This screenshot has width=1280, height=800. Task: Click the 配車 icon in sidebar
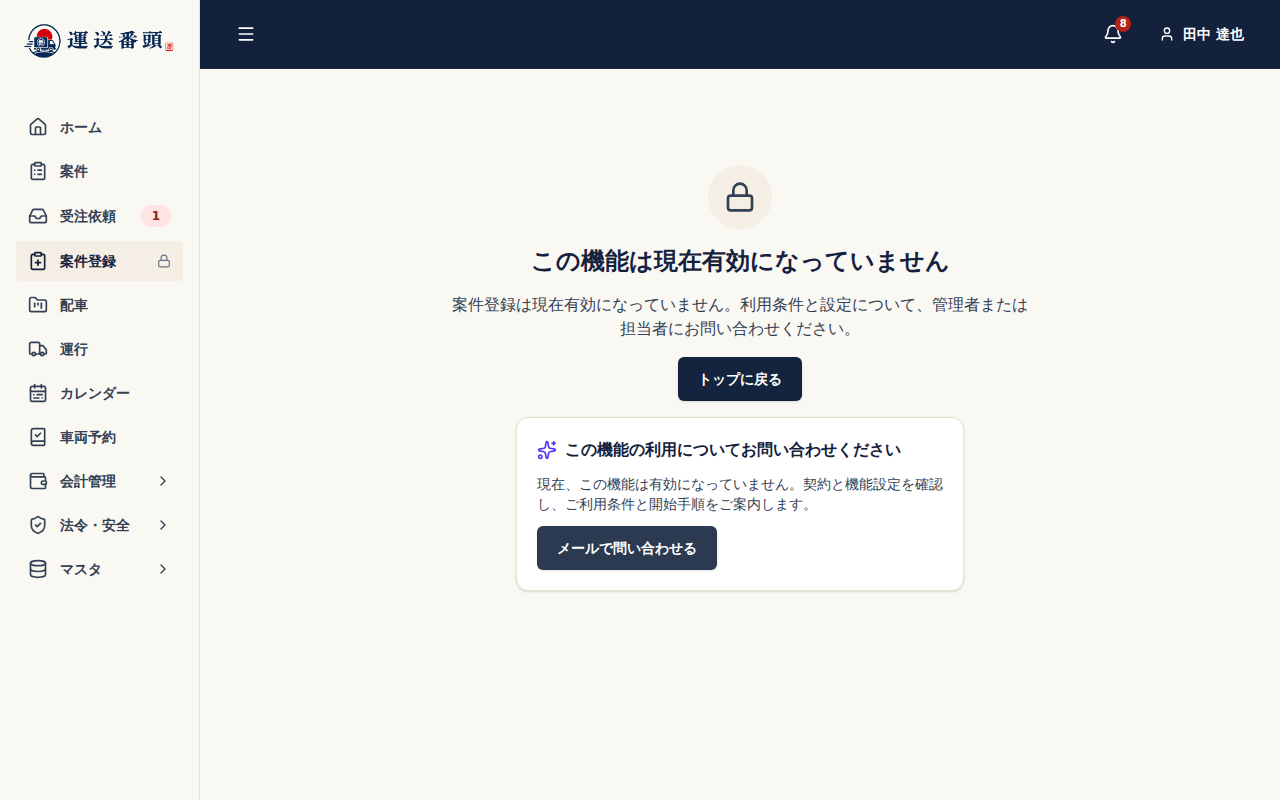click(38, 305)
